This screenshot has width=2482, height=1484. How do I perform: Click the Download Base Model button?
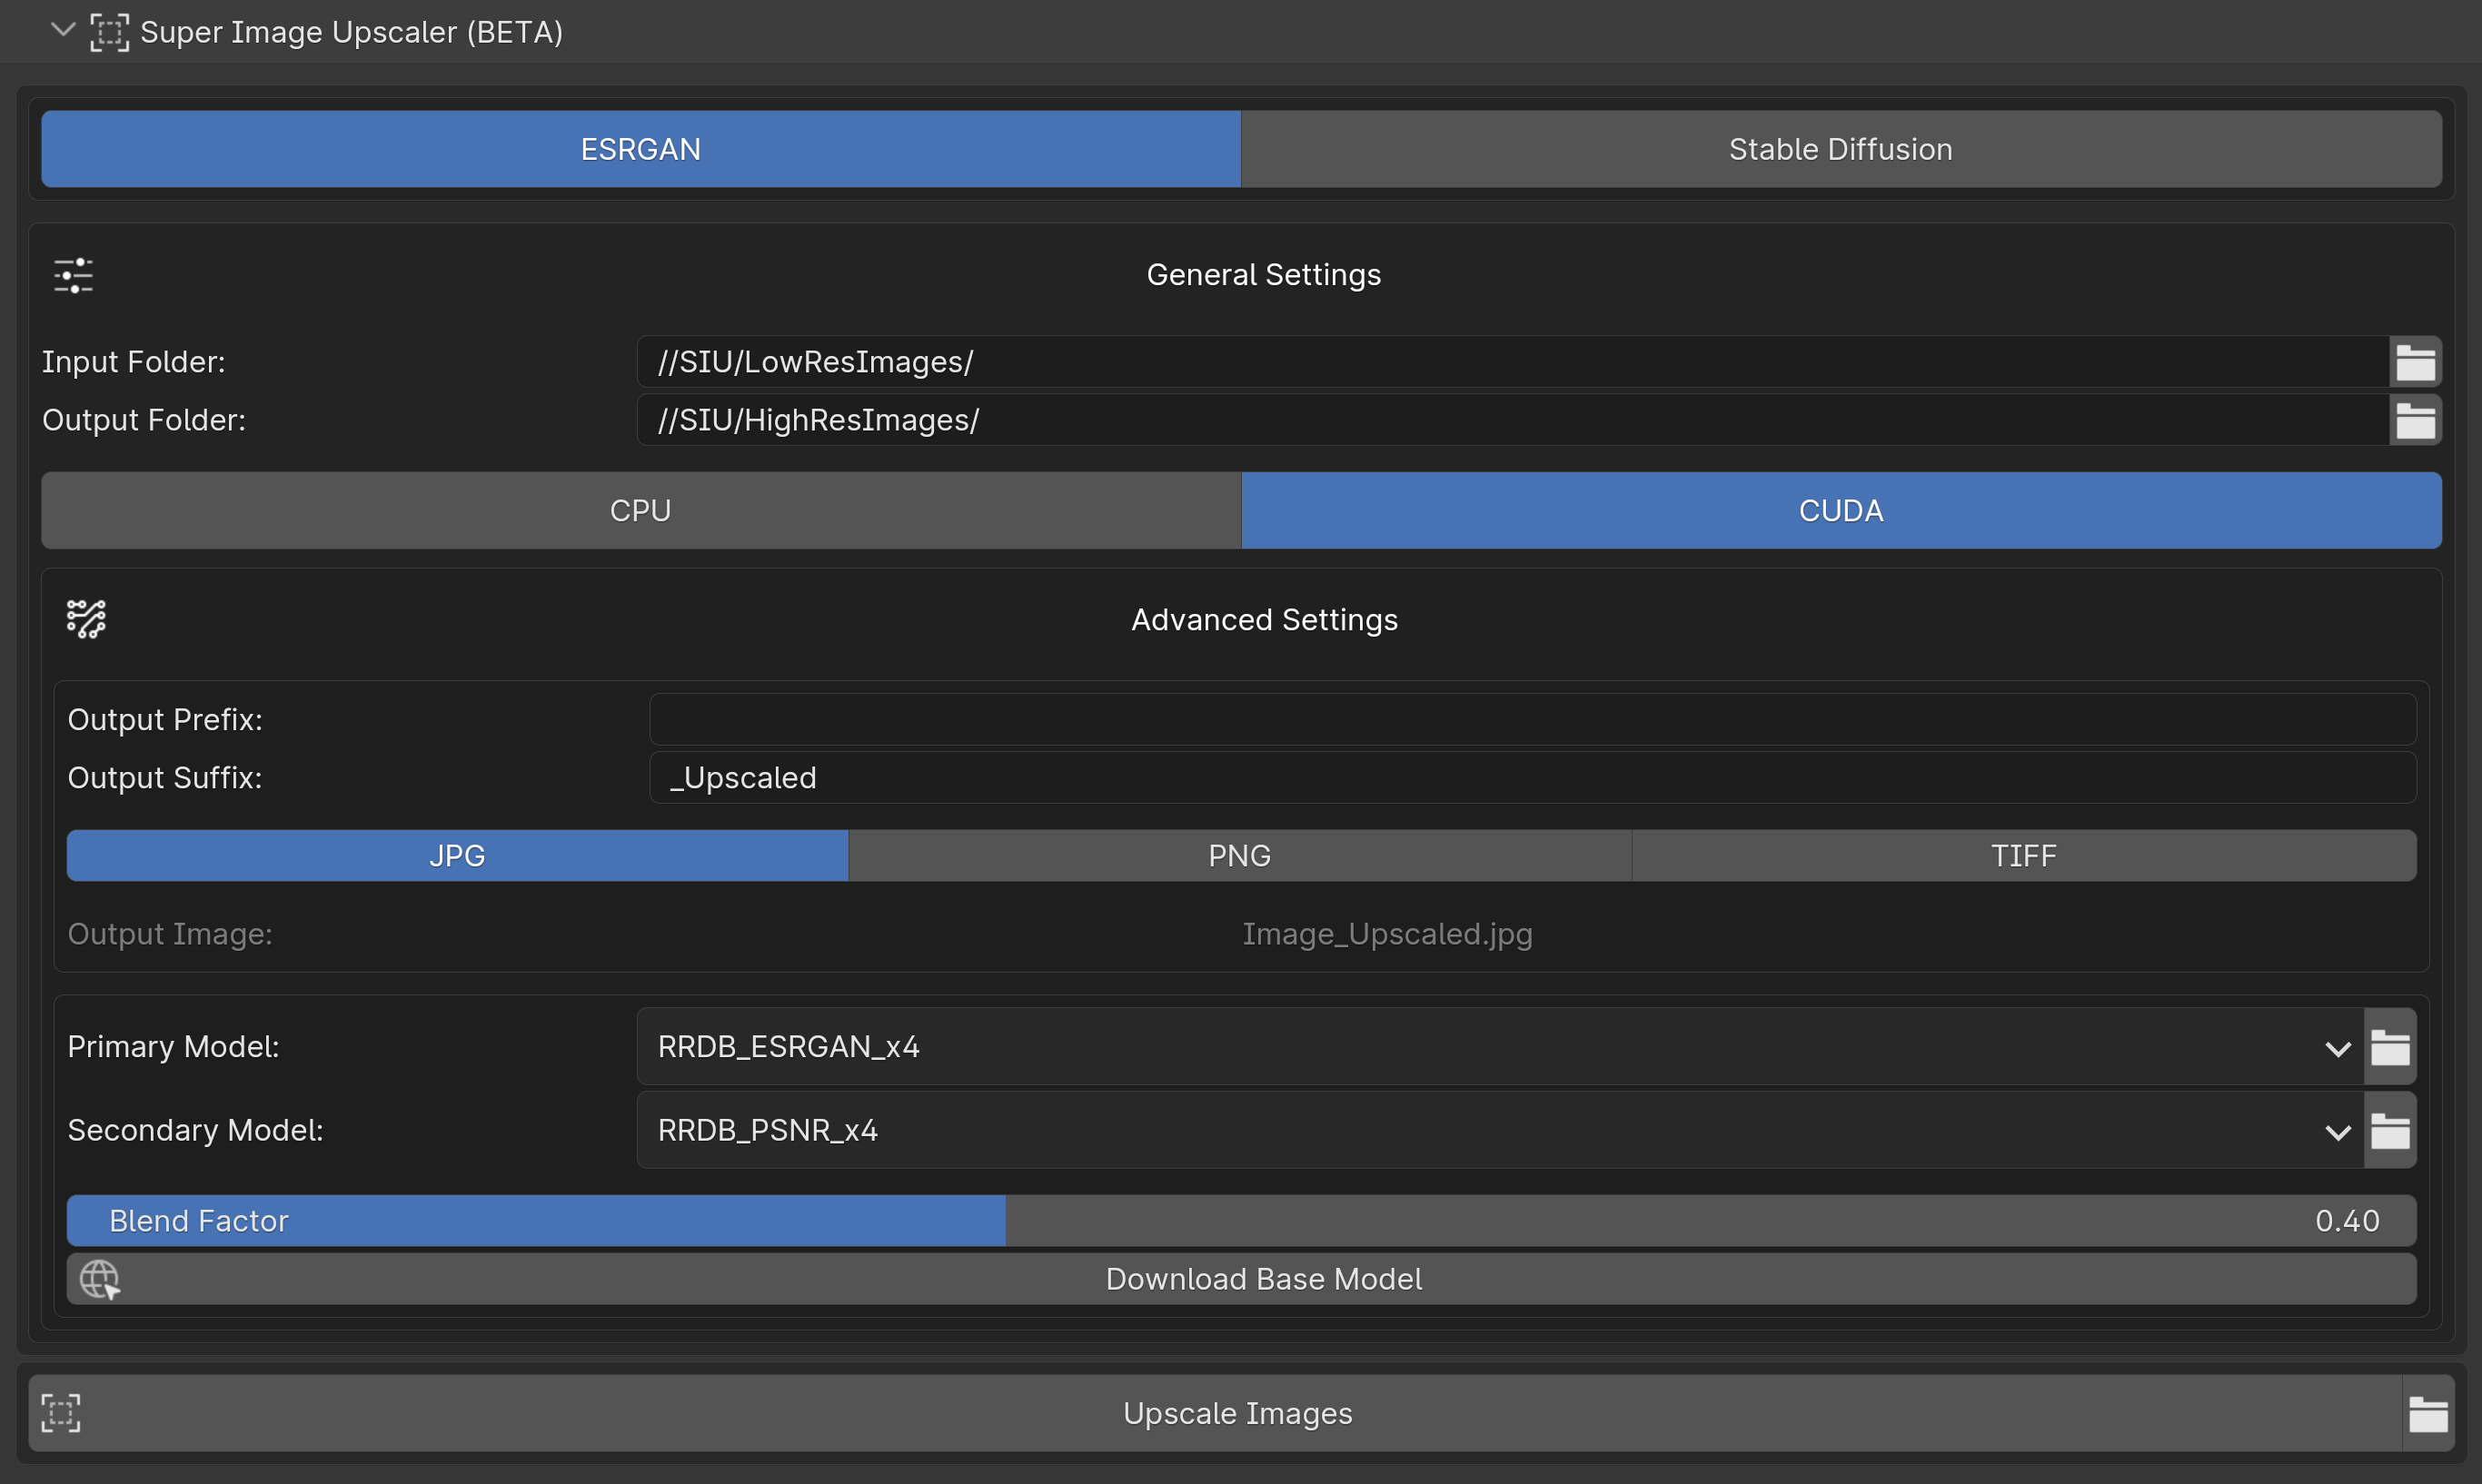pos(1263,1278)
